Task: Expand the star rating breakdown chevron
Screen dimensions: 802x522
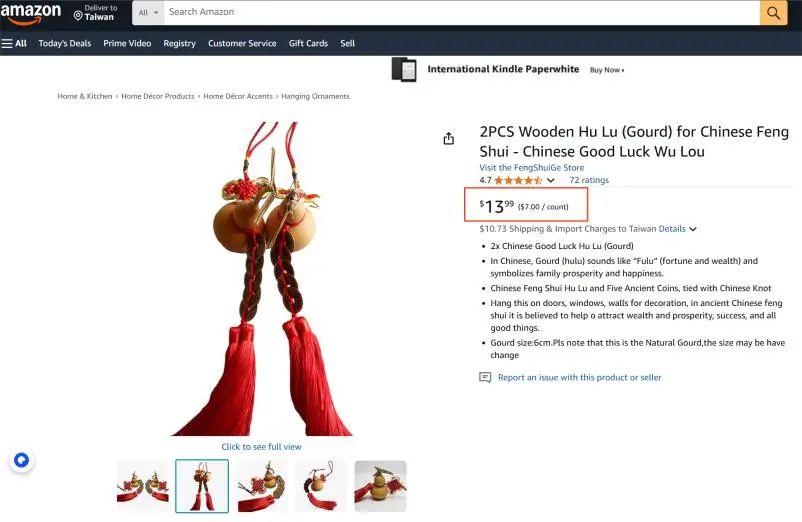Action: [550, 180]
